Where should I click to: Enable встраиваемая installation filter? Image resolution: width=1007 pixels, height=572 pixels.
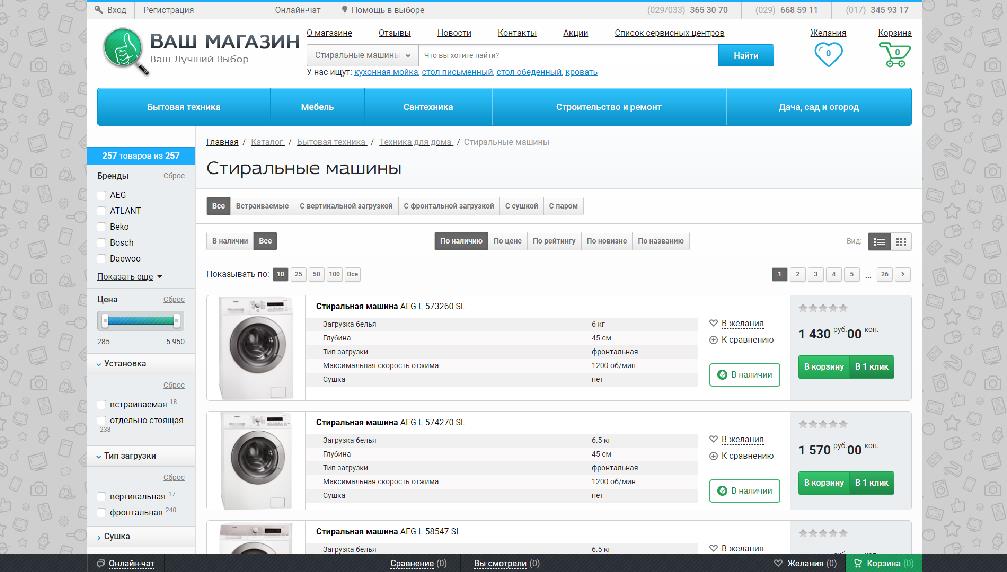[101, 404]
